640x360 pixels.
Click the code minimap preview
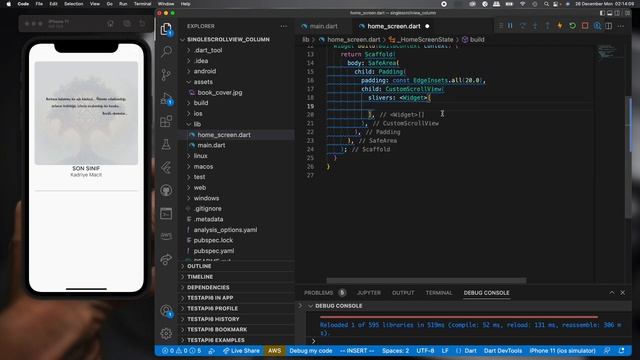[607, 52]
